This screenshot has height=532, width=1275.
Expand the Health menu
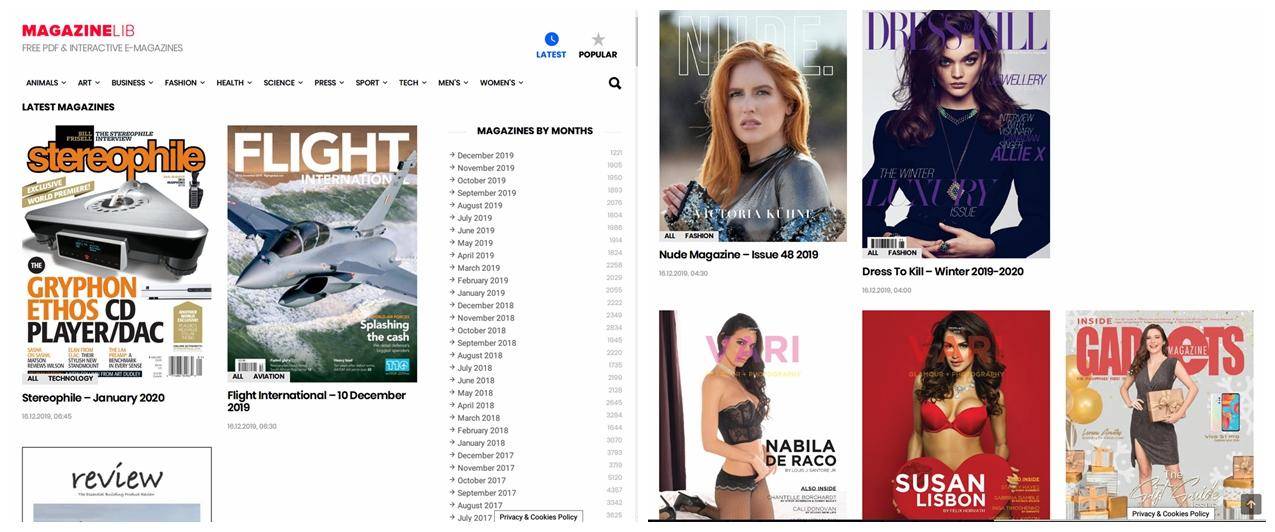click(234, 83)
